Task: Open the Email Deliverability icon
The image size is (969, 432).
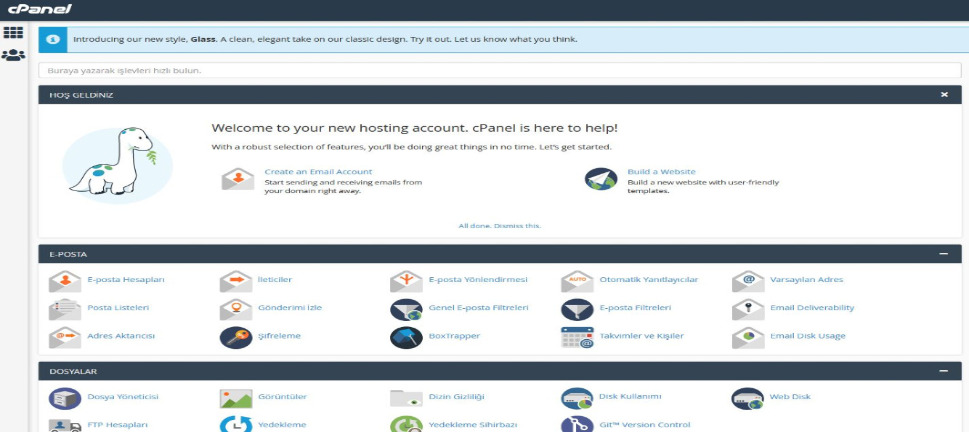Action: (748, 309)
